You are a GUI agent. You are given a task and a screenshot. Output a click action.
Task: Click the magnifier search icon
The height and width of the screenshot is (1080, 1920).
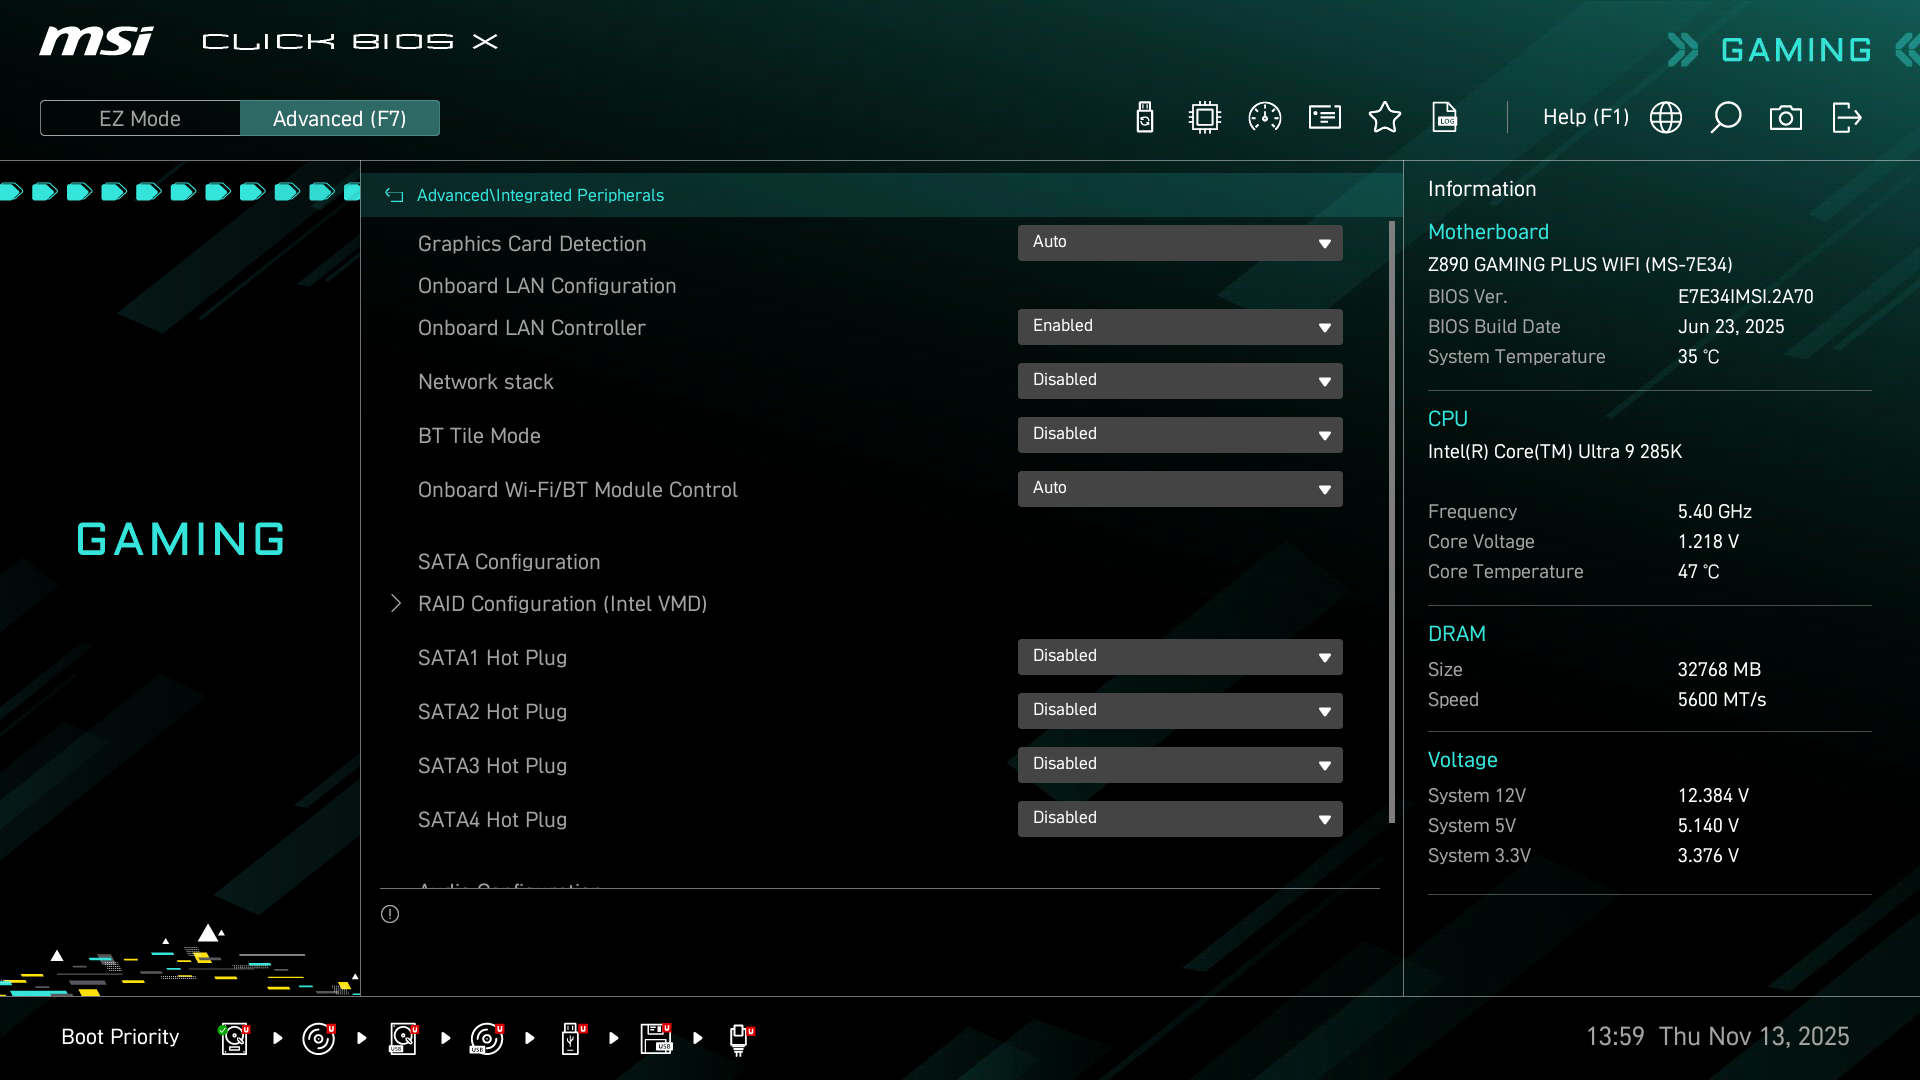click(x=1726, y=118)
